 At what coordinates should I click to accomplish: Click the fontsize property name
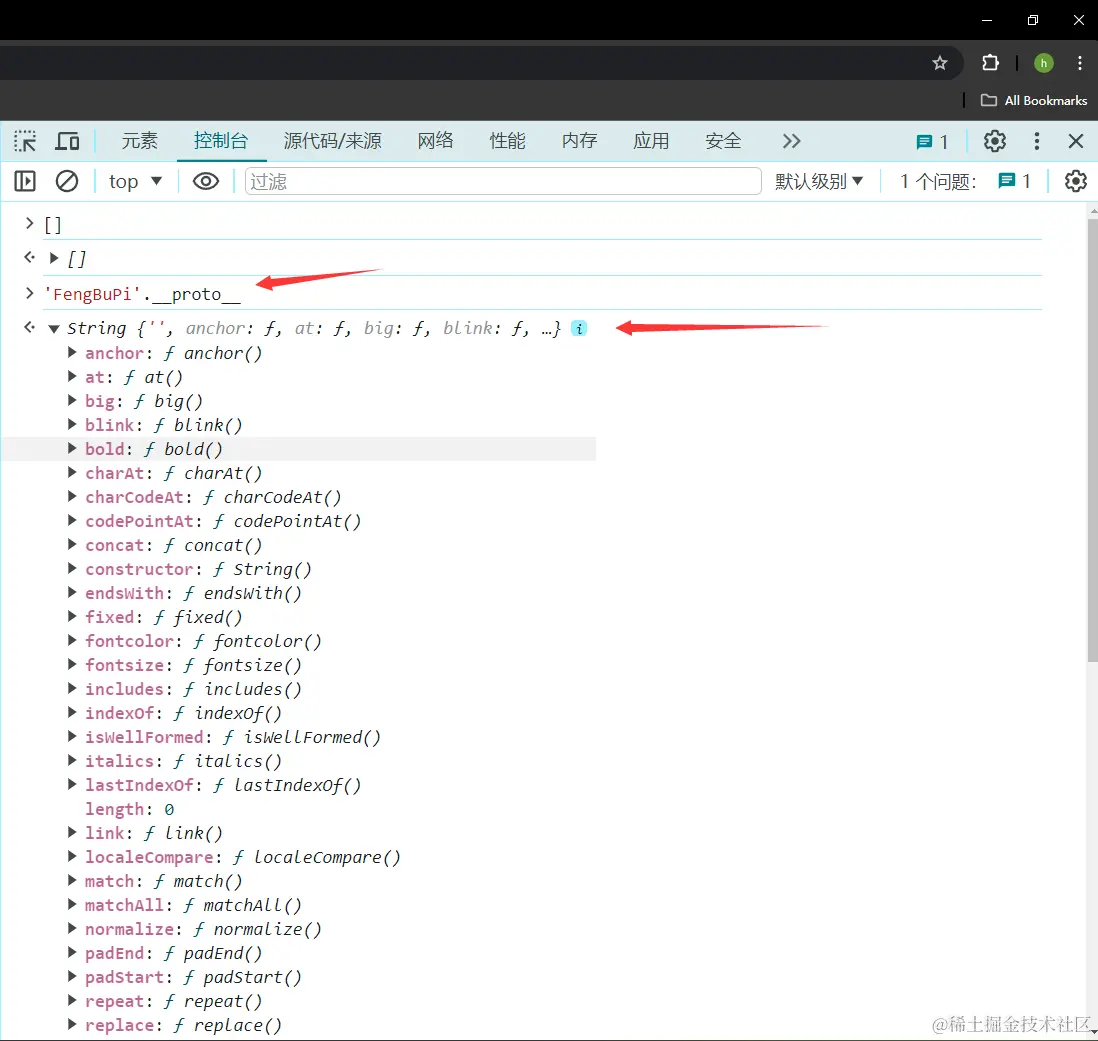[x=124, y=665]
